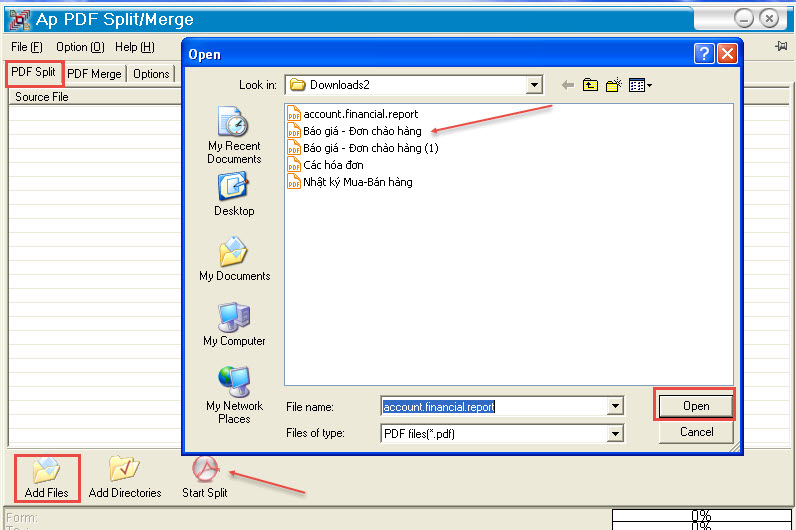Image resolution: width=796 pixels, height=530 pixels.
Task: Click PDF icon of account.financial.report
Action: click(x=294, y=114)
